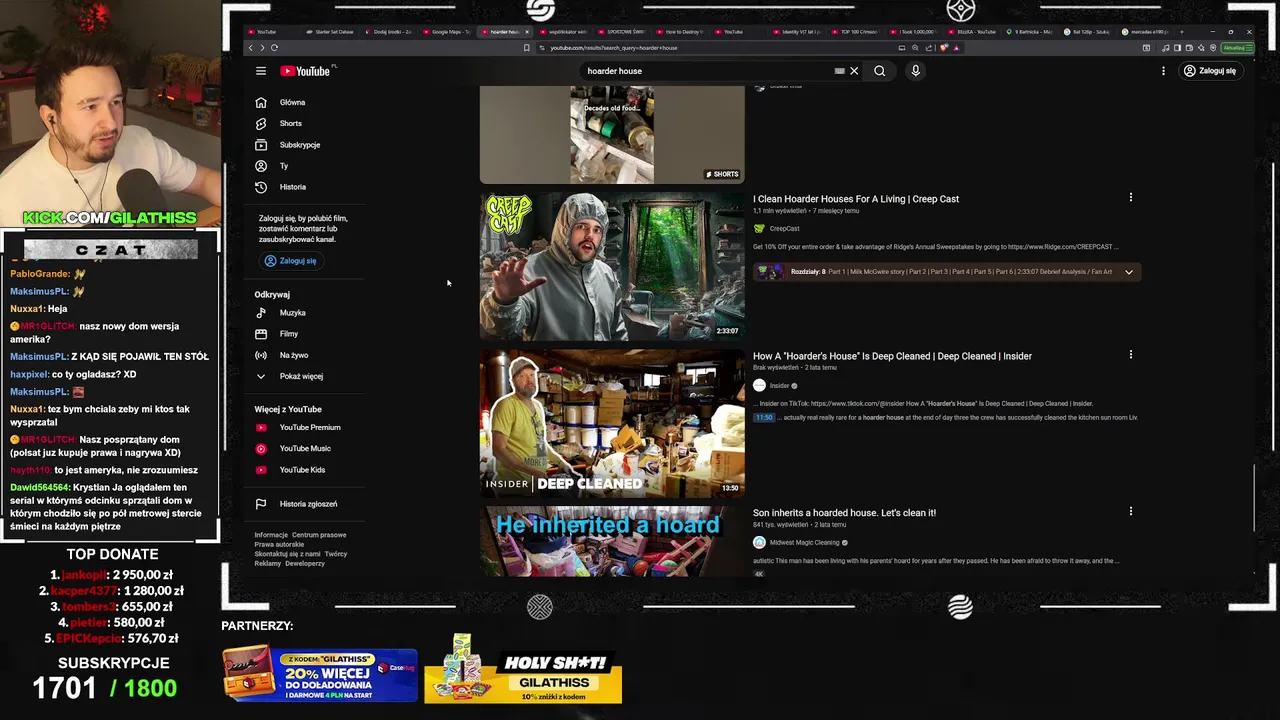This screenshot has width=1280, height=720.
Task: Click the browser back arrow
Action: click(250, 48)
